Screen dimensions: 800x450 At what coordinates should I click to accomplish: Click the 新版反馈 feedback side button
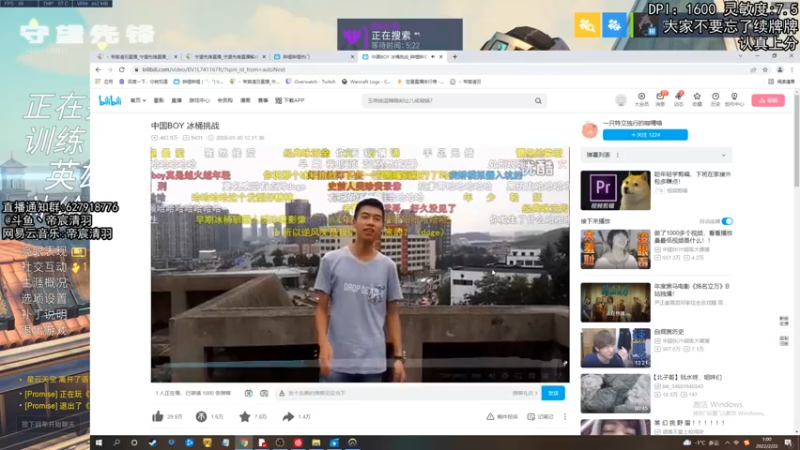pyautogui.click(x=784, y=320)
